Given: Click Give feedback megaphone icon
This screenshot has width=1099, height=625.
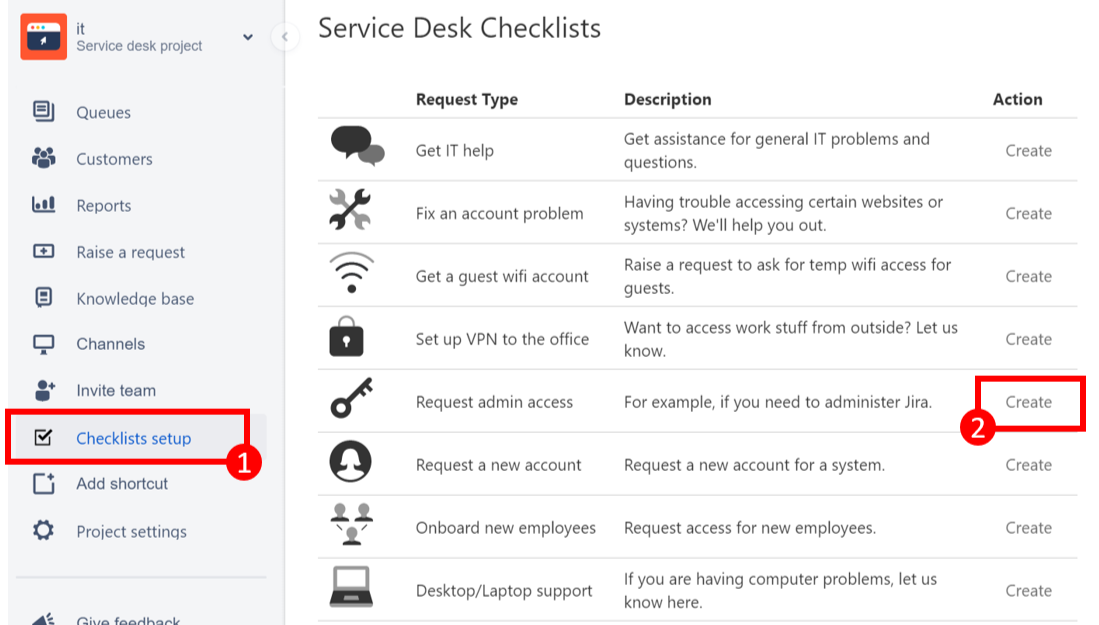Looking at the screenshot, I should point(43,619).
